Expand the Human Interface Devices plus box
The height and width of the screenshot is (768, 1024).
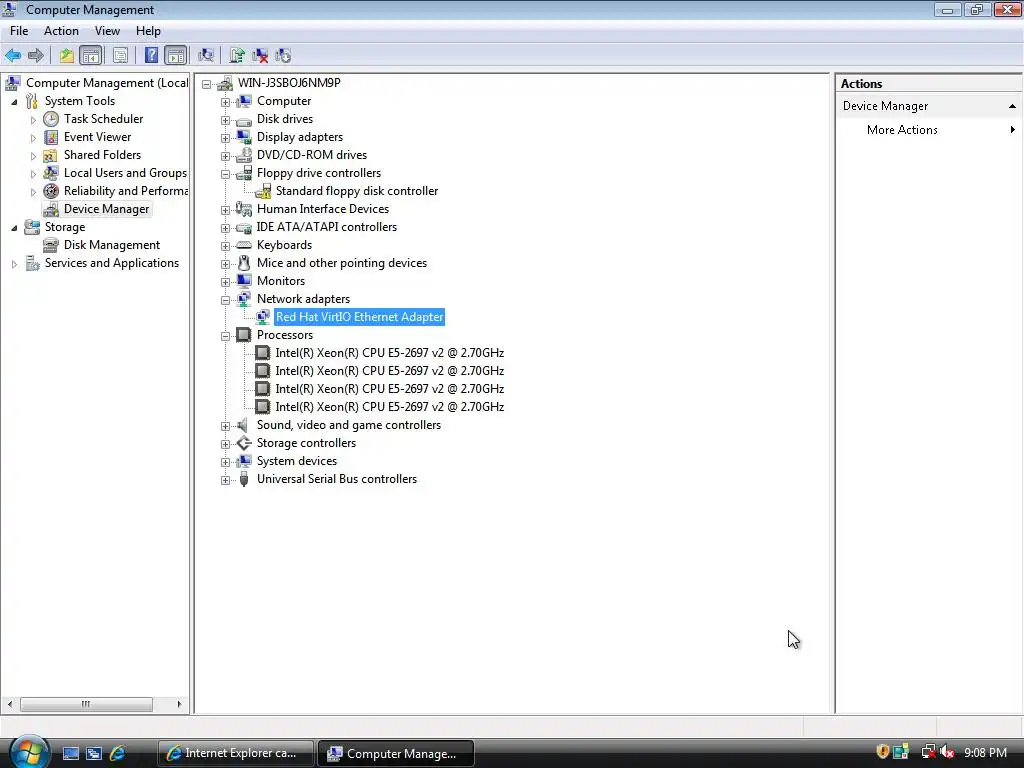tap(225, 210)
